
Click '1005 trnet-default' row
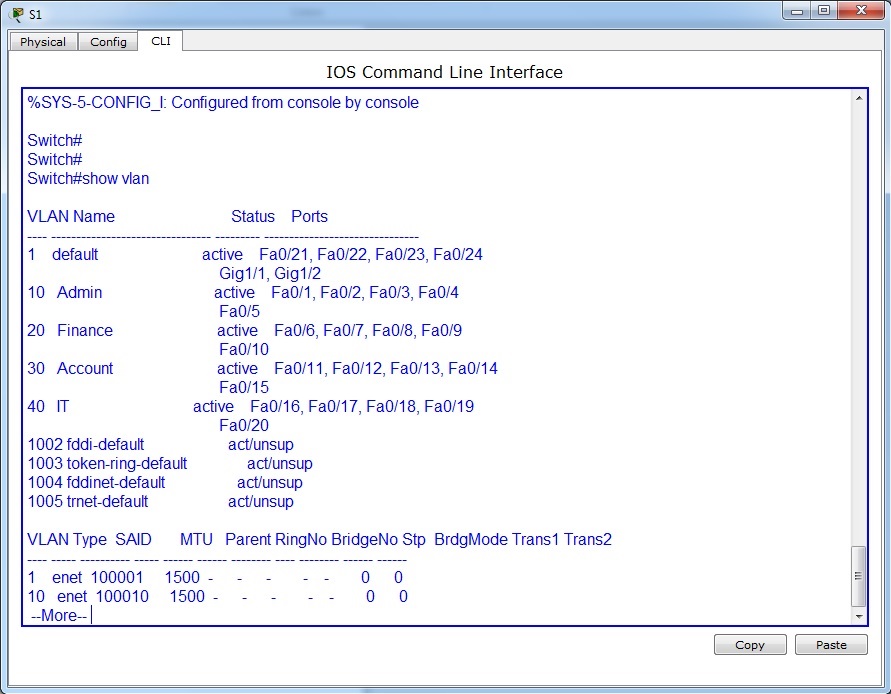161,501
